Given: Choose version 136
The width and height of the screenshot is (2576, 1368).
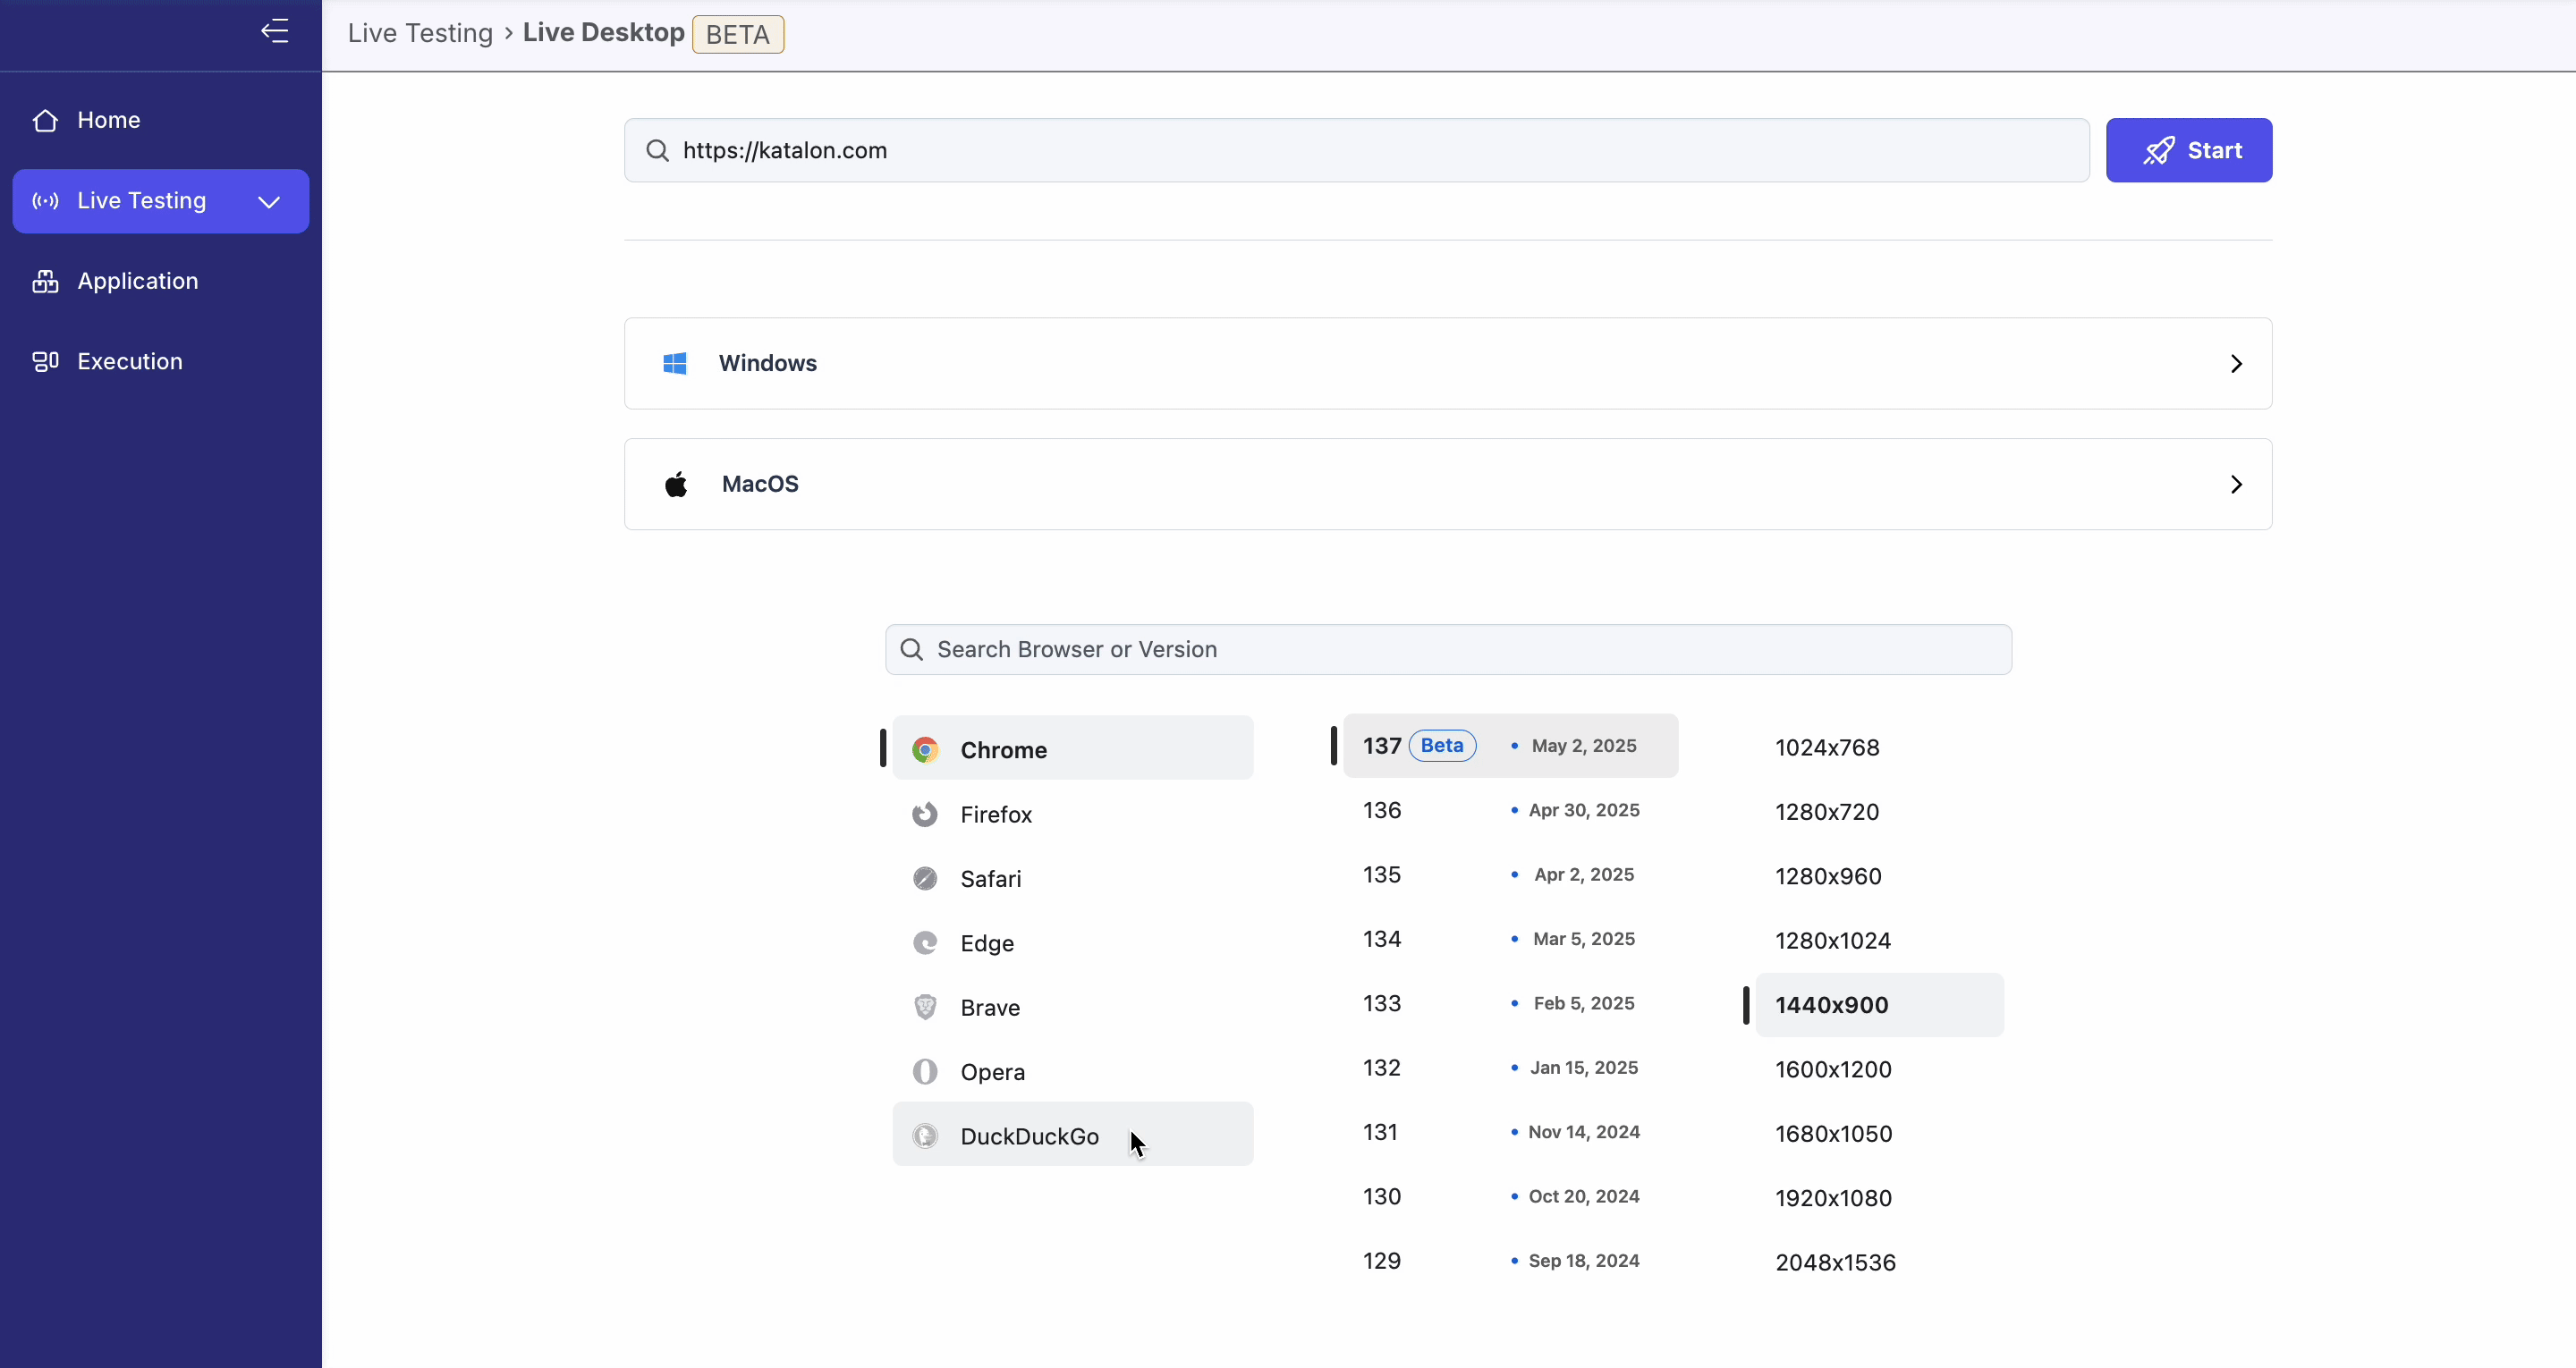Looking at the screenshot, I should (x=1511, y=810).
